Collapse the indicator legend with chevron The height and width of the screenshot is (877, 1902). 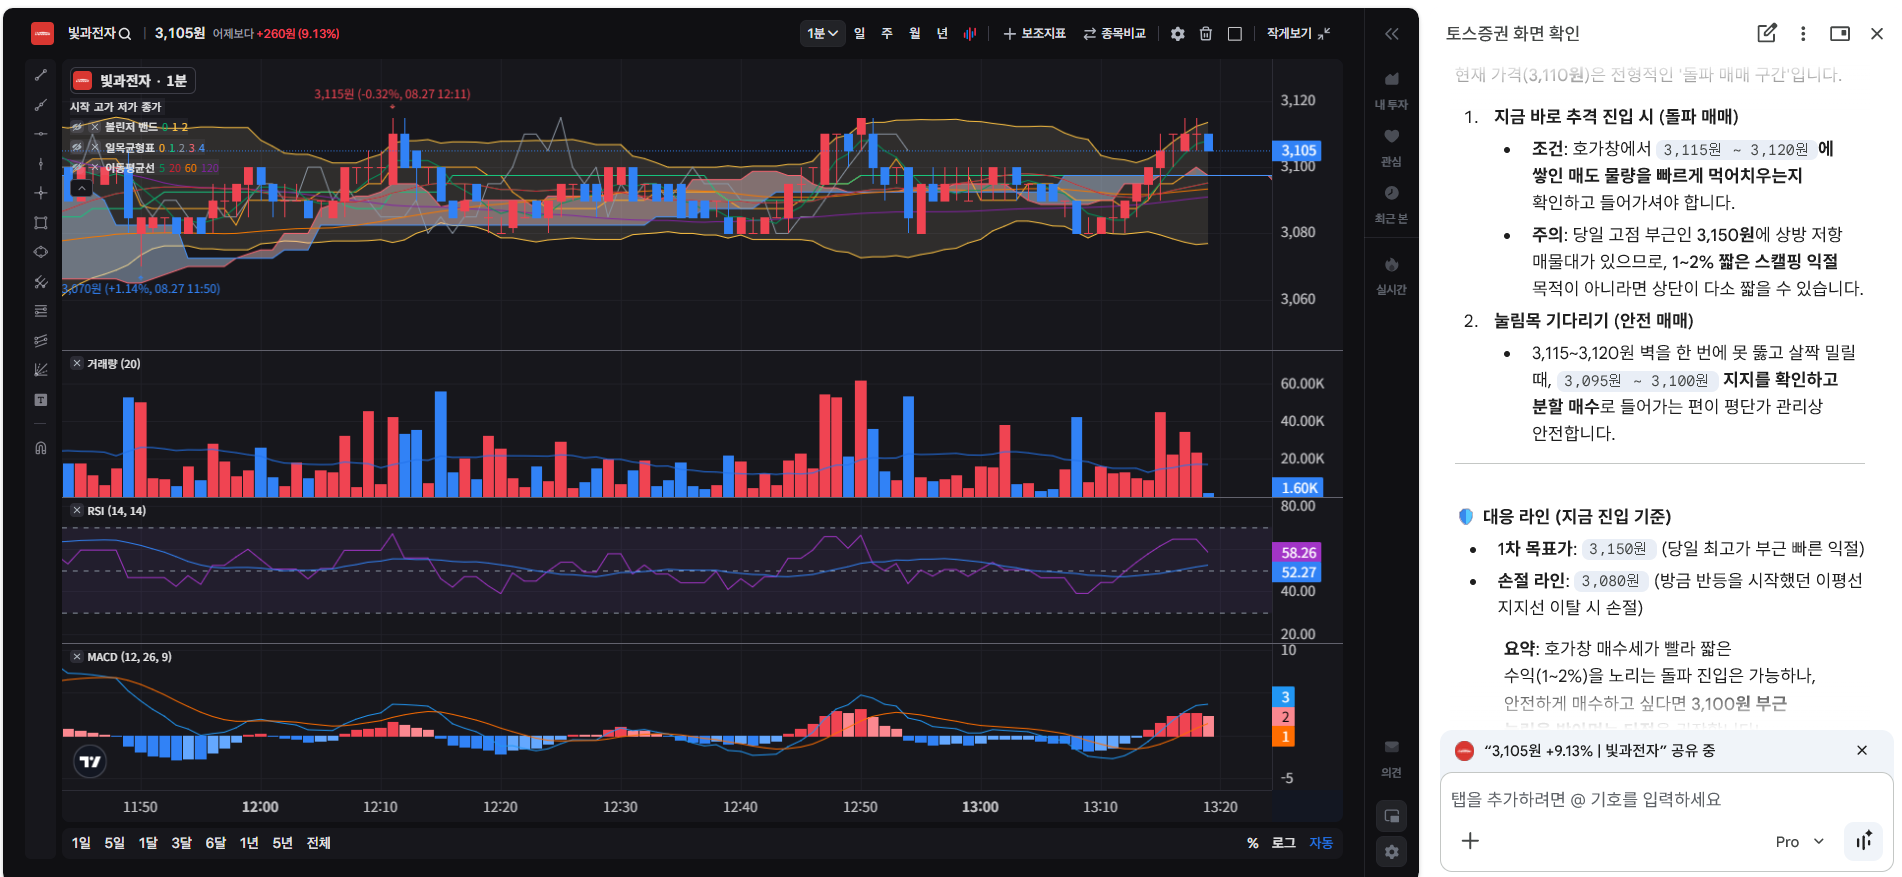(82, 187)
